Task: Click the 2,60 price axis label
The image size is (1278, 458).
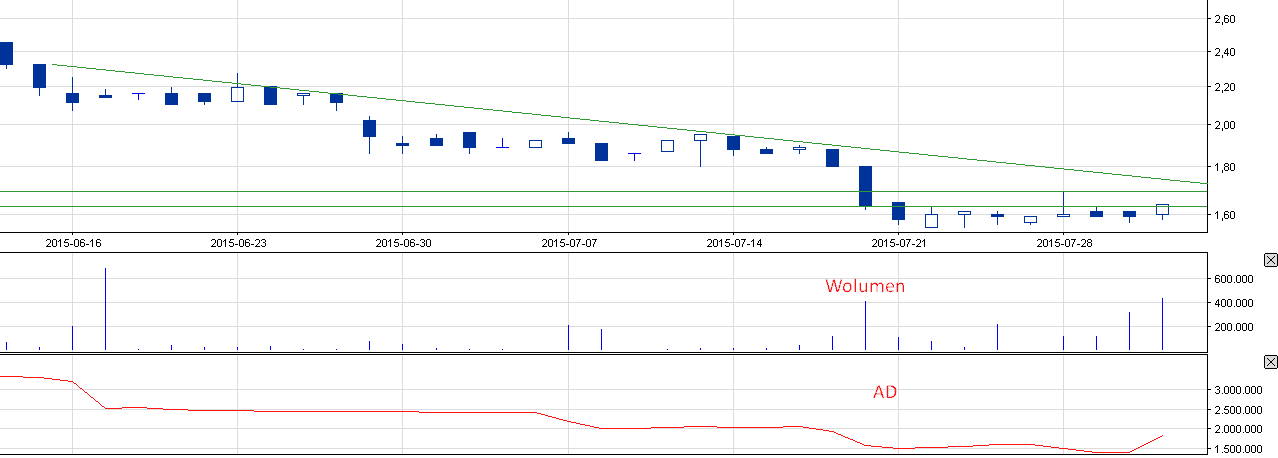Action: click(1224, 19)
